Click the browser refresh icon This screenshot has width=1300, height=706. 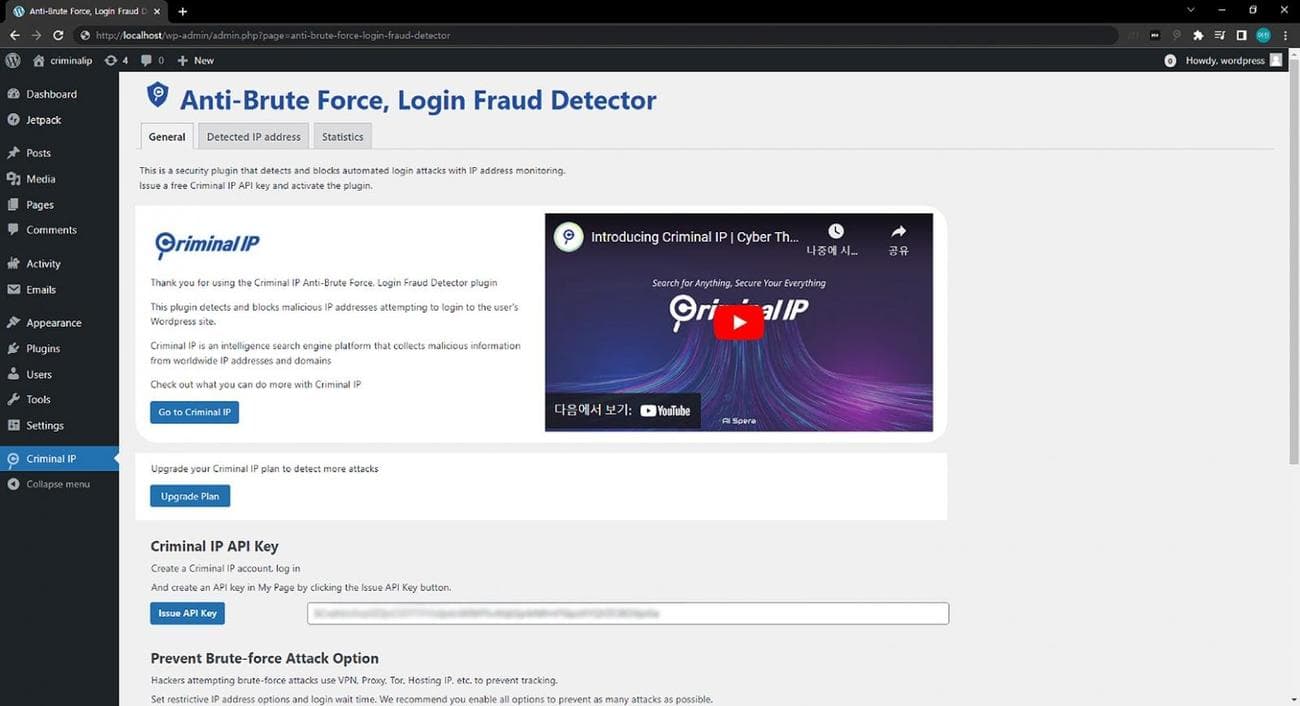pyautogui.click(x=57, y=34)
